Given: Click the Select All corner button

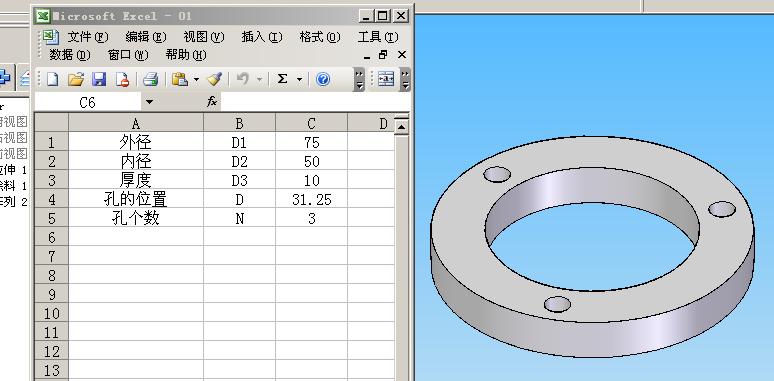Looking at the screenshot, I should click(x=52, y=122).
